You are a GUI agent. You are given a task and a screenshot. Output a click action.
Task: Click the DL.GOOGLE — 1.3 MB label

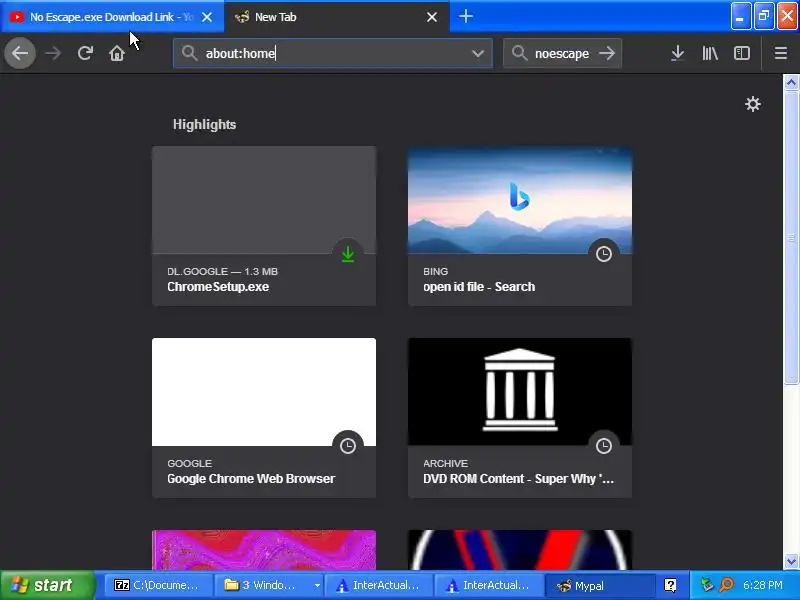[222, 271]
